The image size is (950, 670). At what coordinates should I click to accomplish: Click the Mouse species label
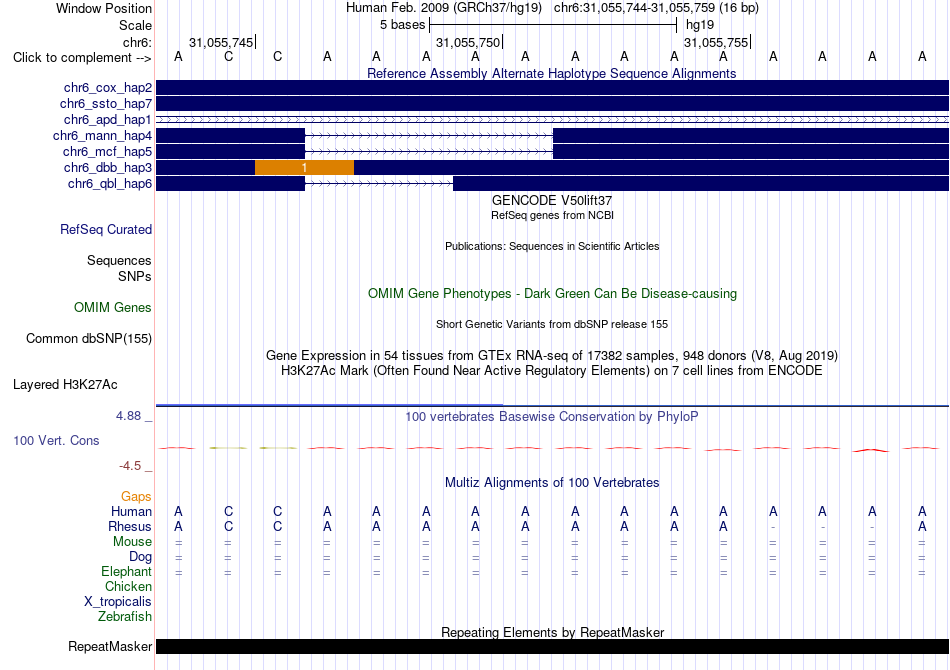132,542
